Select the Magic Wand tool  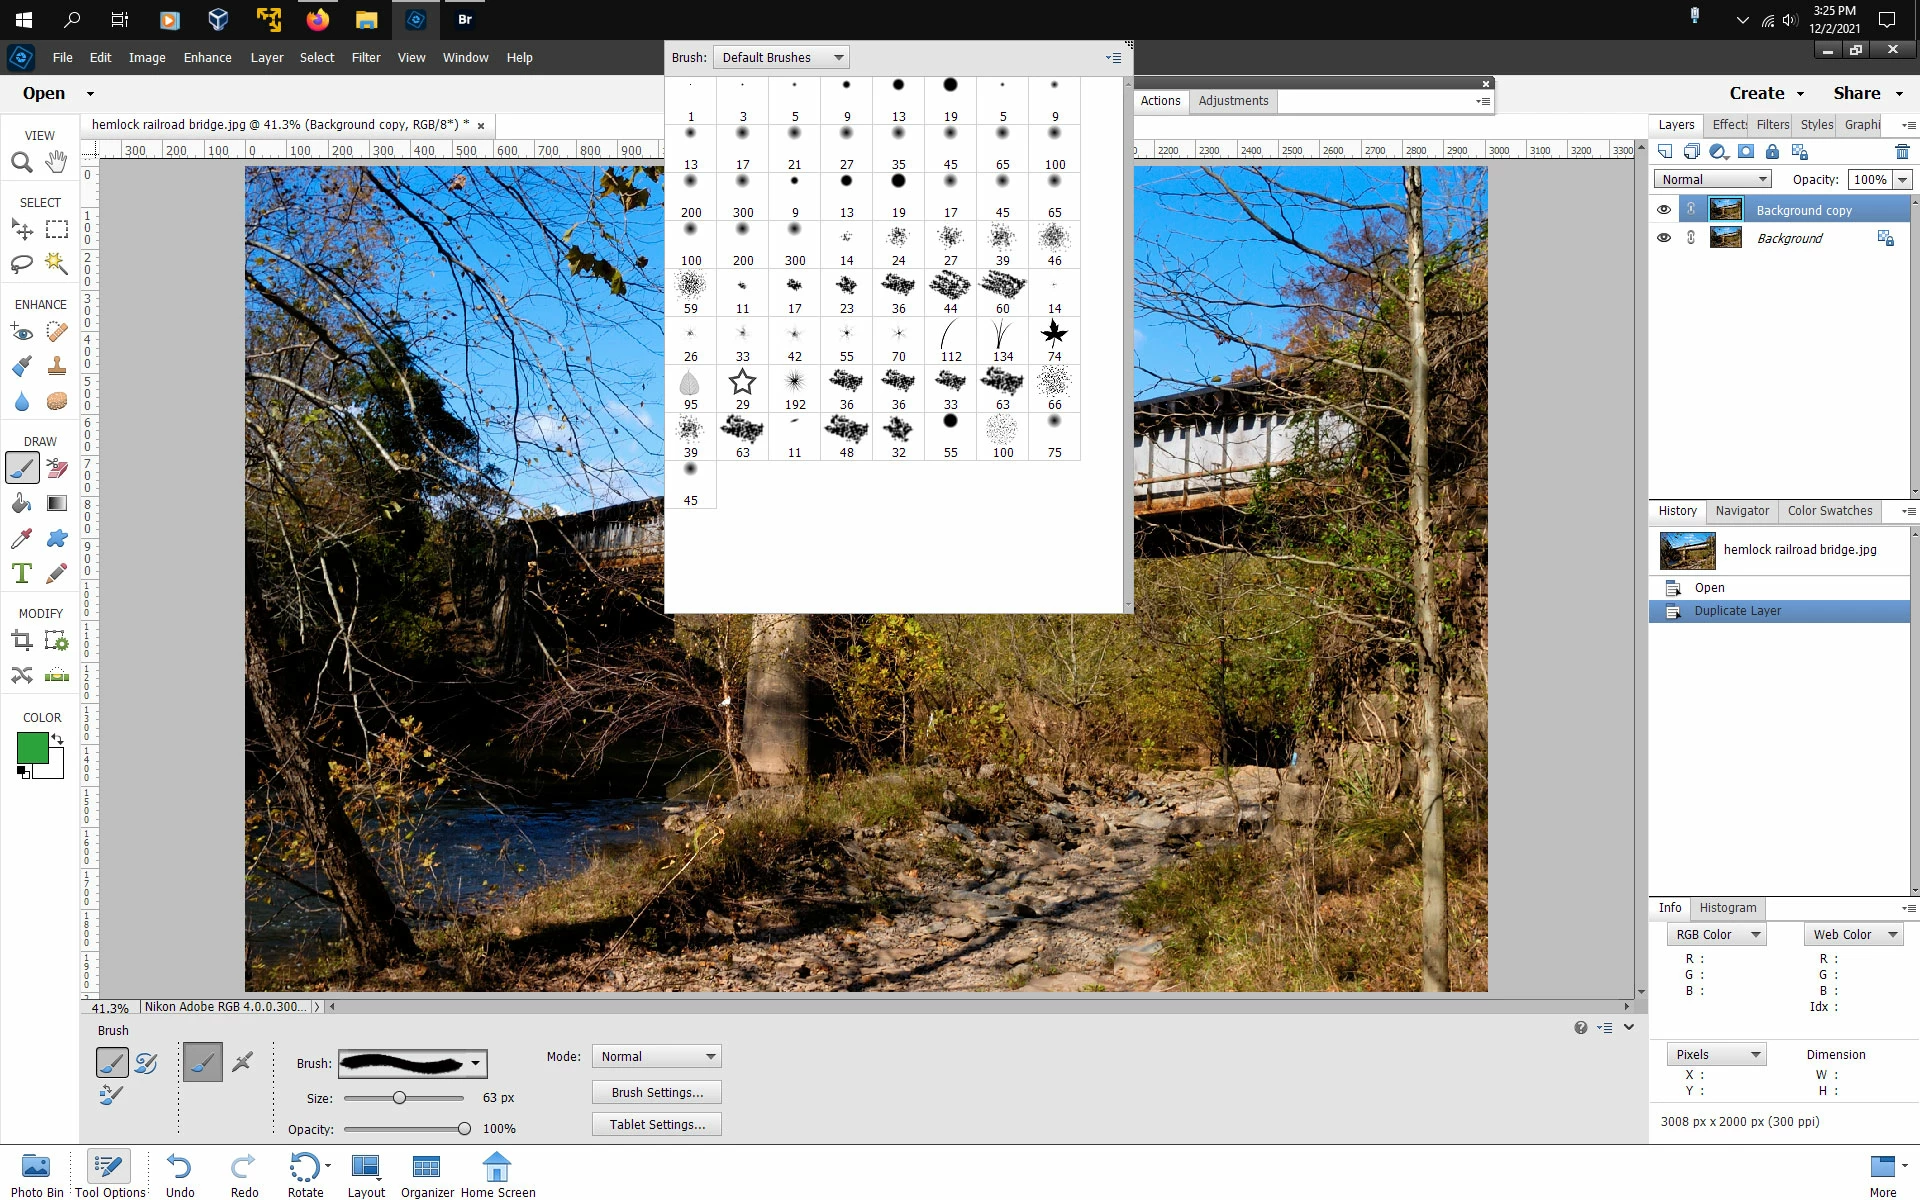[x=57, y=264]
